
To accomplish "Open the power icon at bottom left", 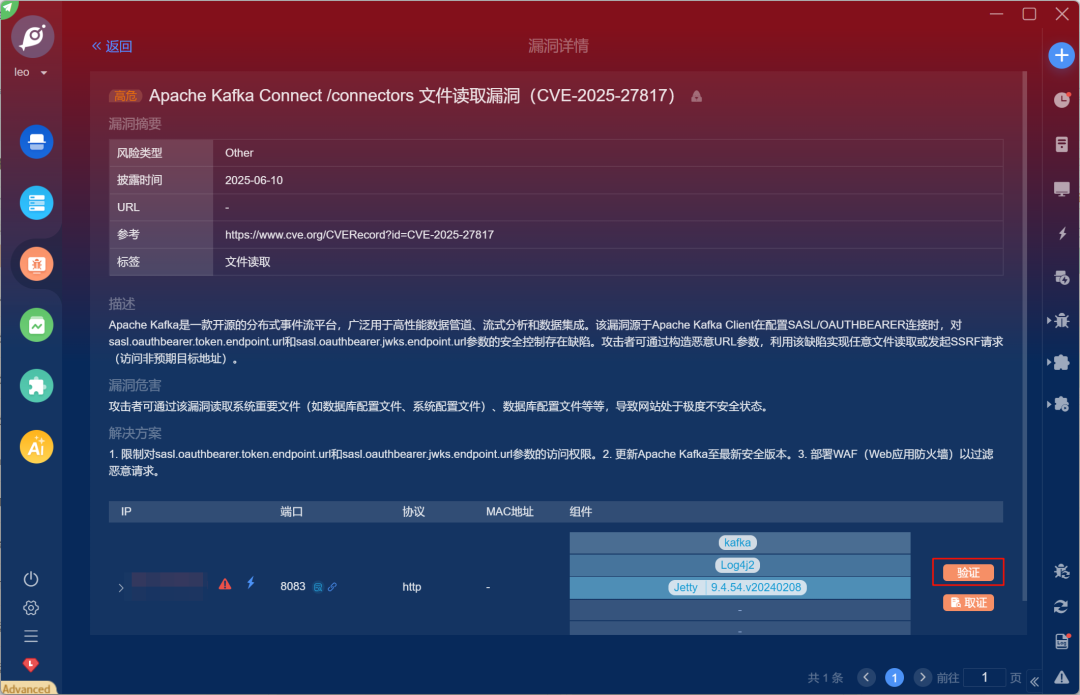I will [x=30, y=579].
